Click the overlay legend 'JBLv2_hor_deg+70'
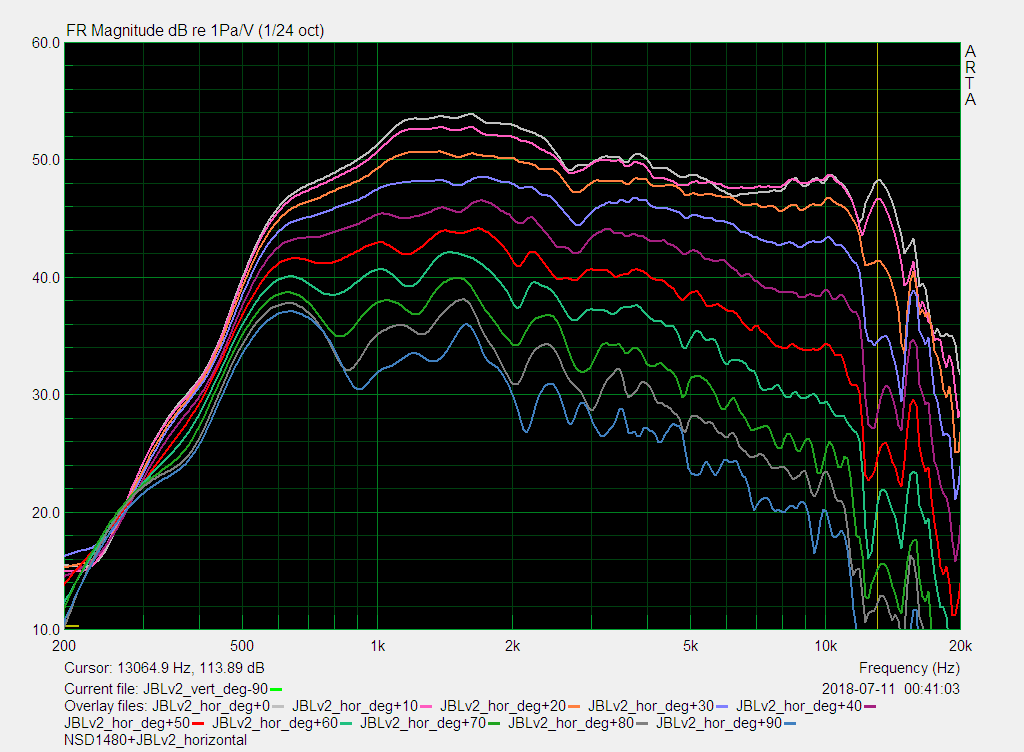 423,723
